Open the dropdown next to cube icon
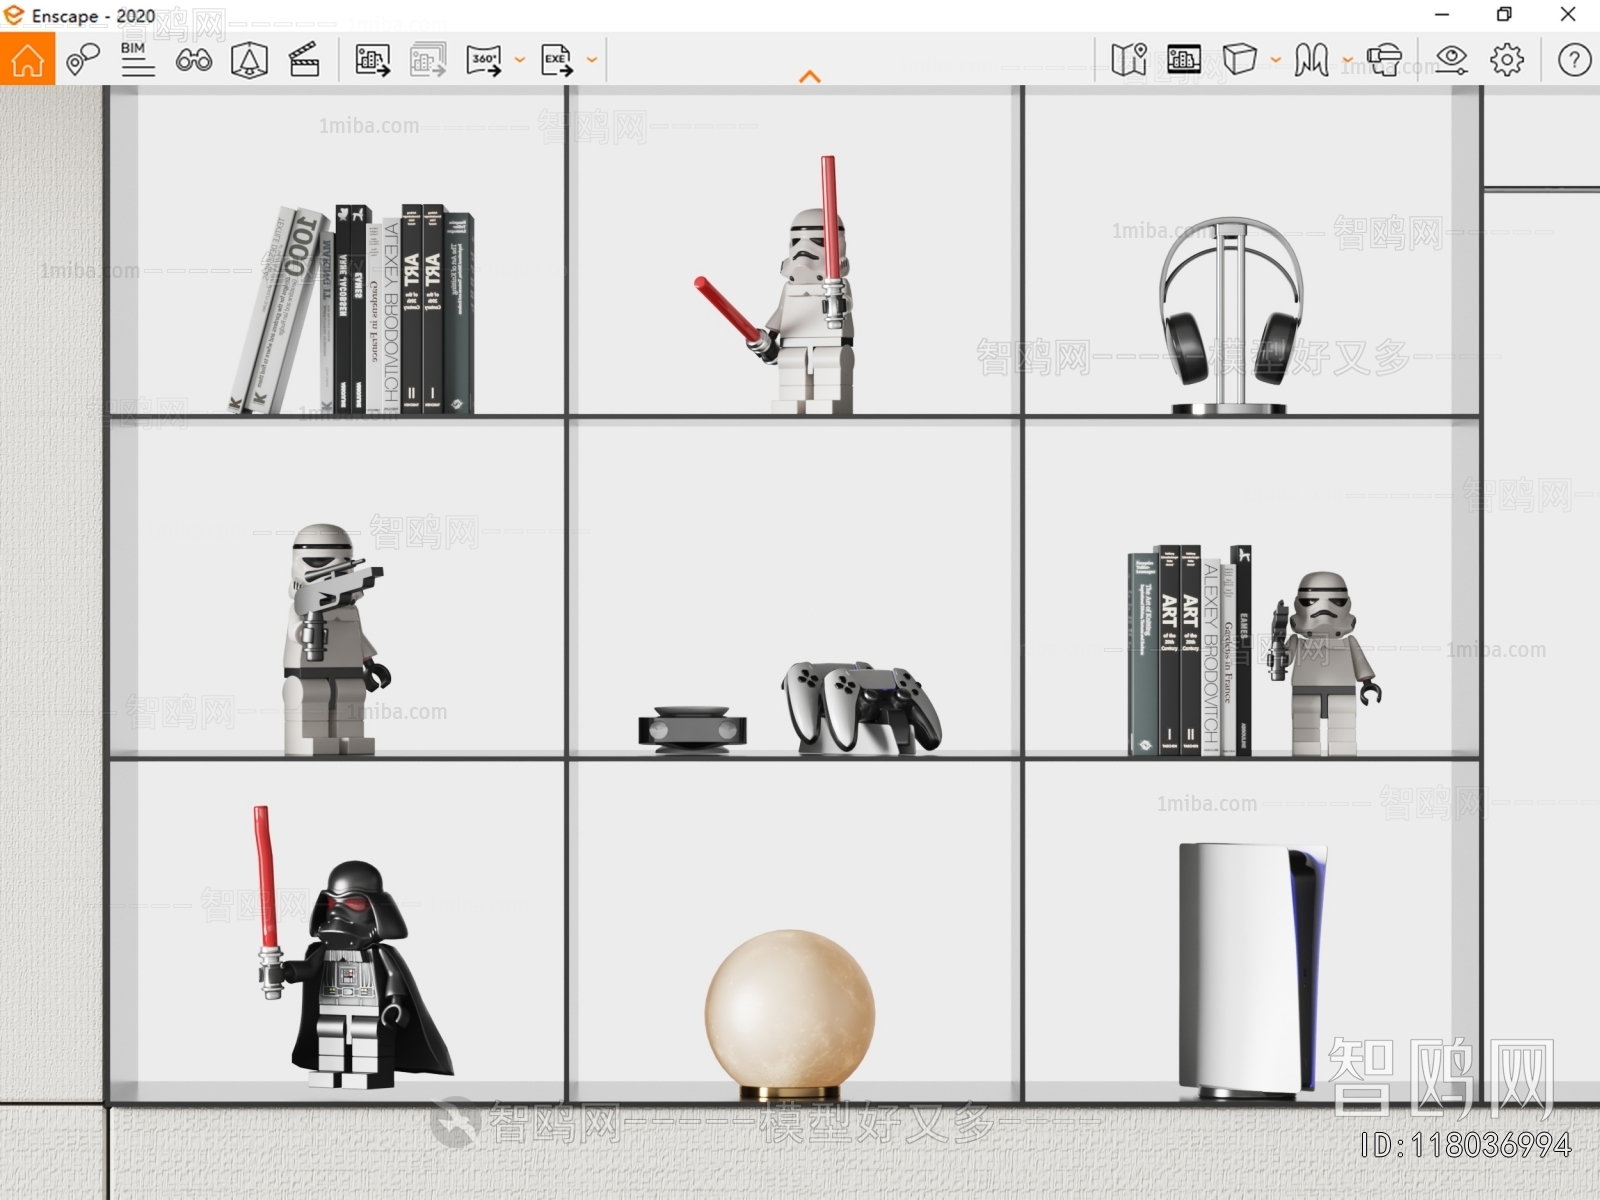 (1276, 60)
